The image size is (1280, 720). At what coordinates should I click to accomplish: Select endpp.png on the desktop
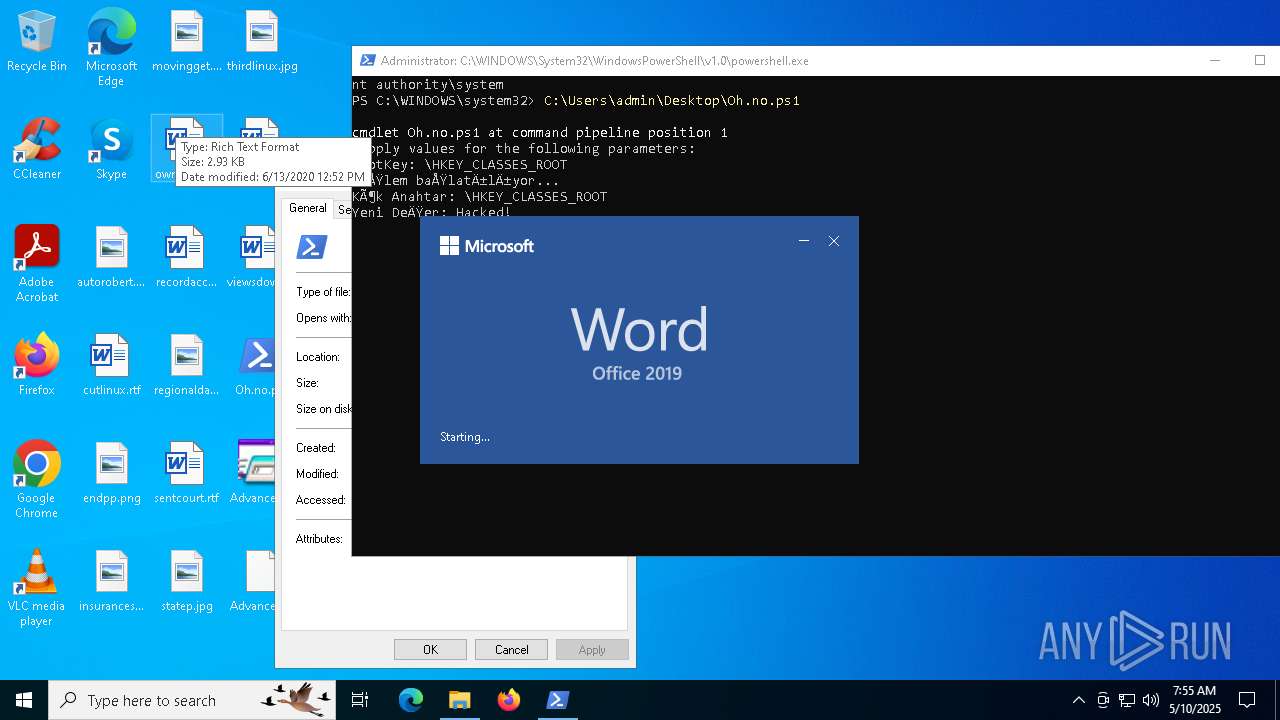tap(111, 474)
